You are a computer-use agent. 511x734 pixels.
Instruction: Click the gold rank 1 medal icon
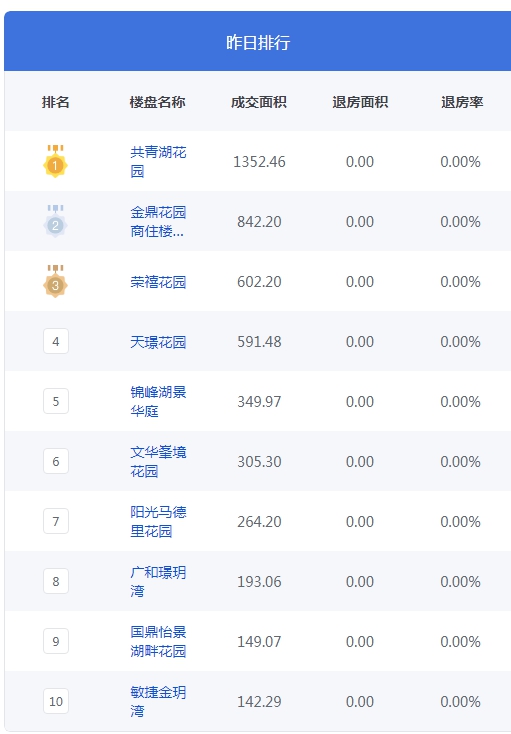point(55,161)
